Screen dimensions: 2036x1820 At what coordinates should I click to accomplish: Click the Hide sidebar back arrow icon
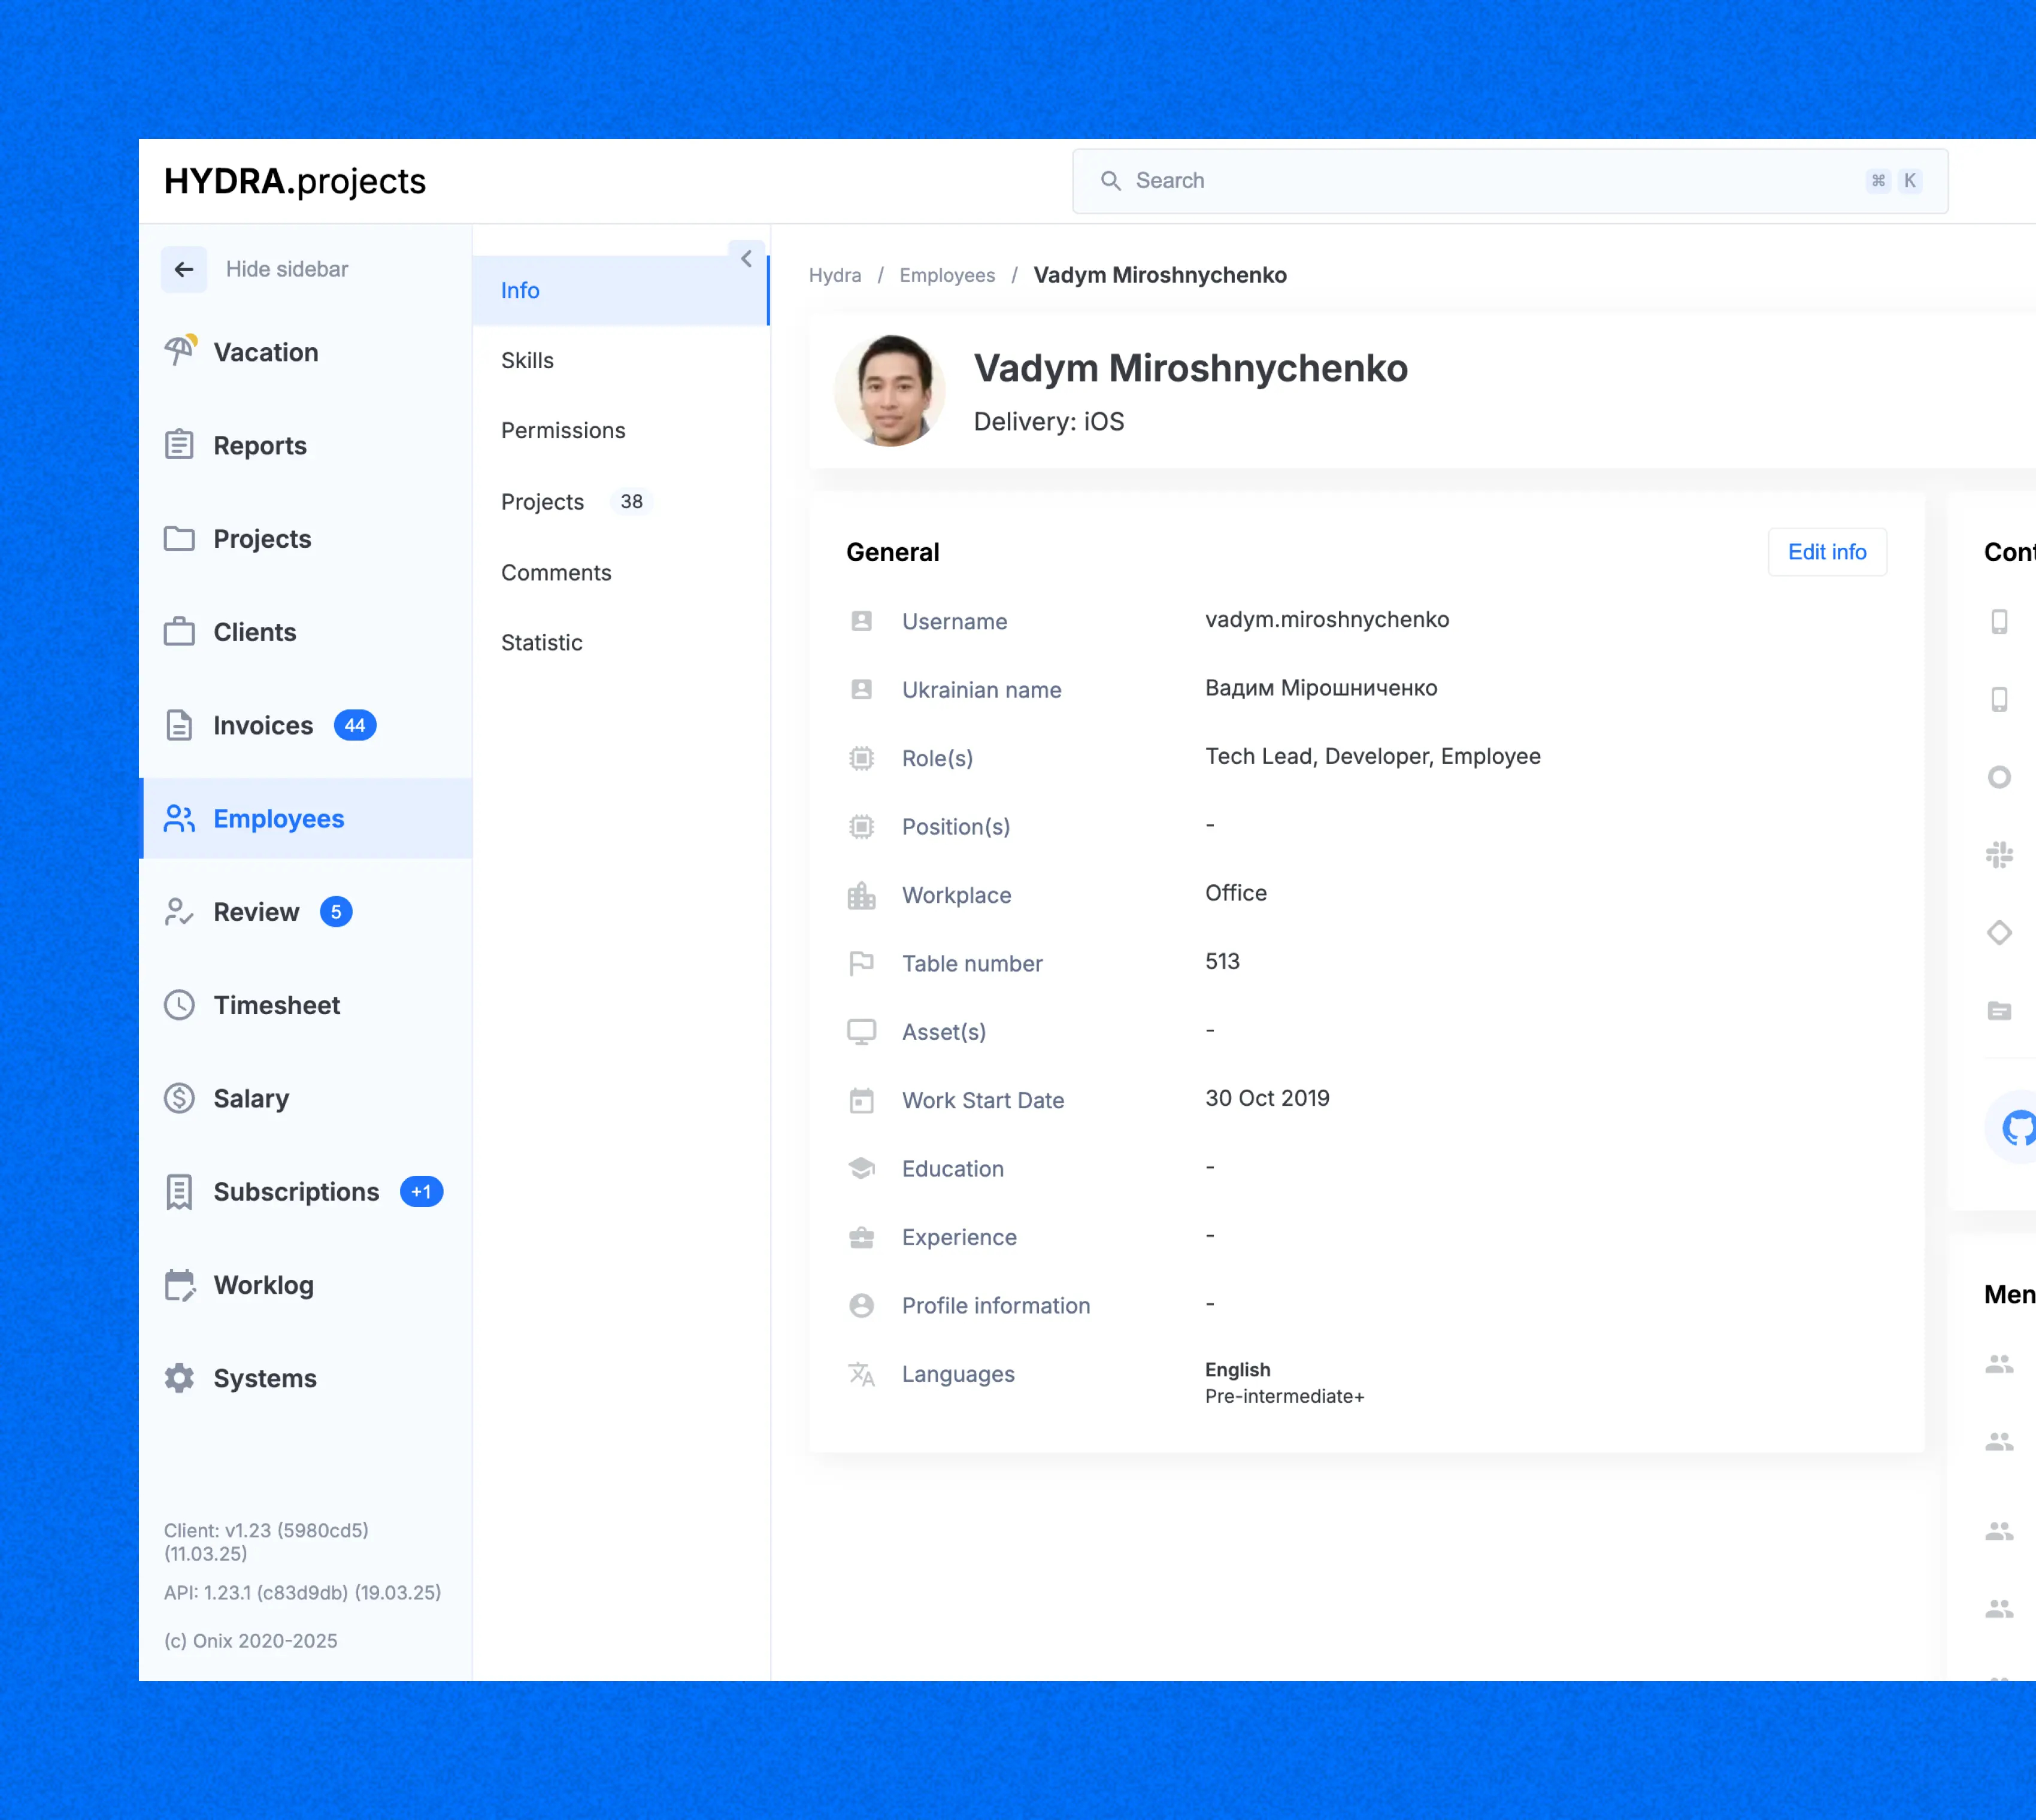pos(184,269)
